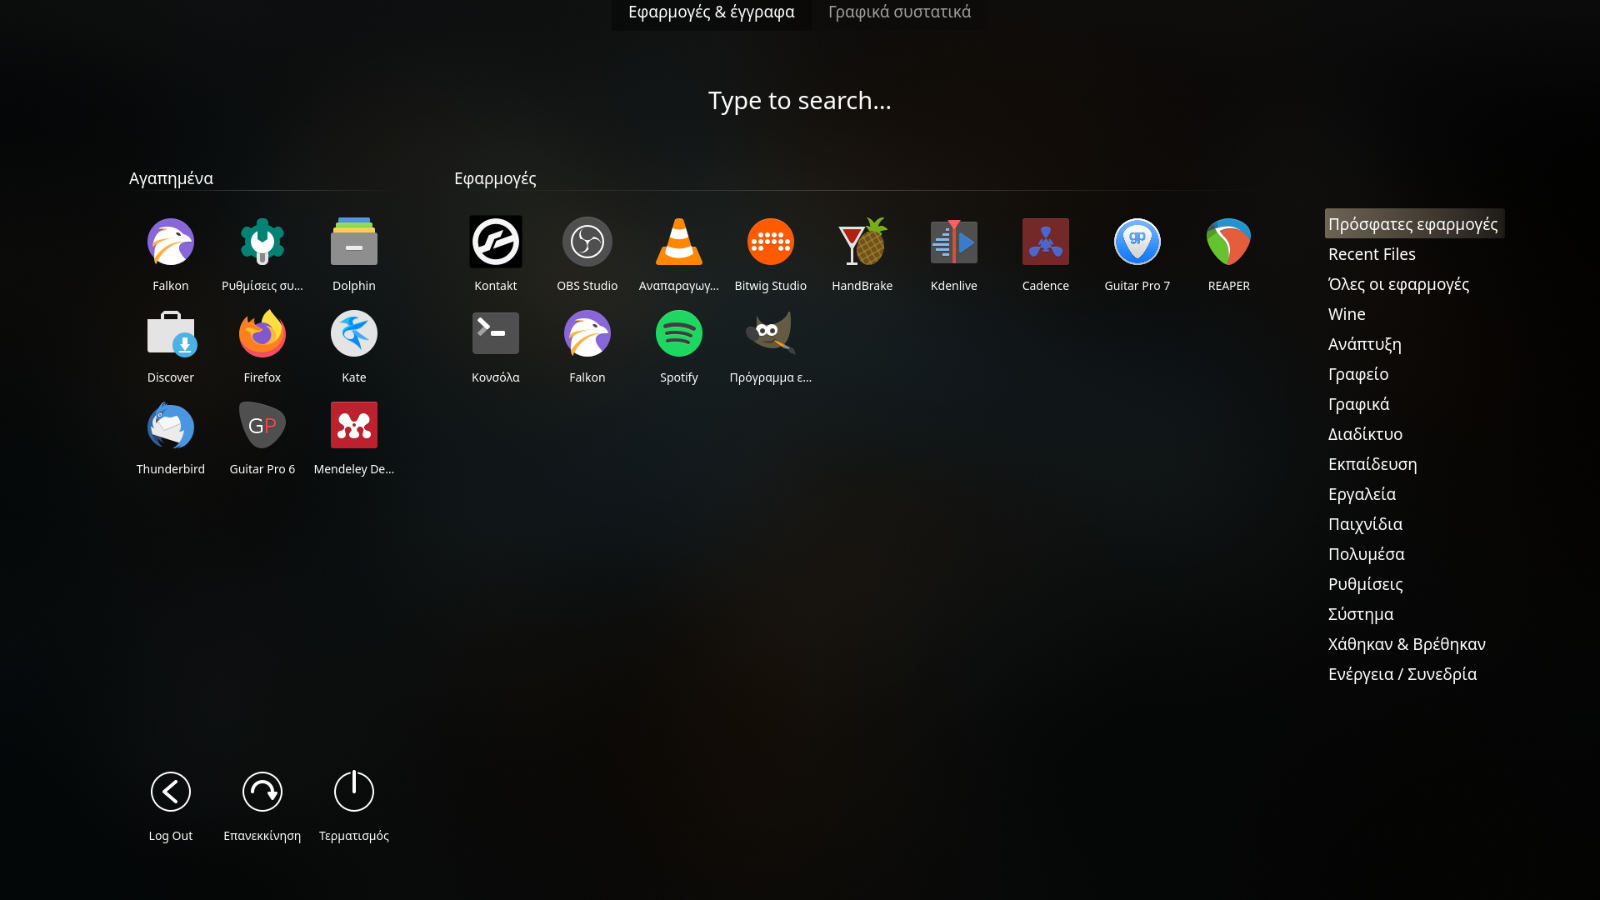Select Recent Files category
The width and height of the screenshot is (1600, 900).
(1372, 254)
